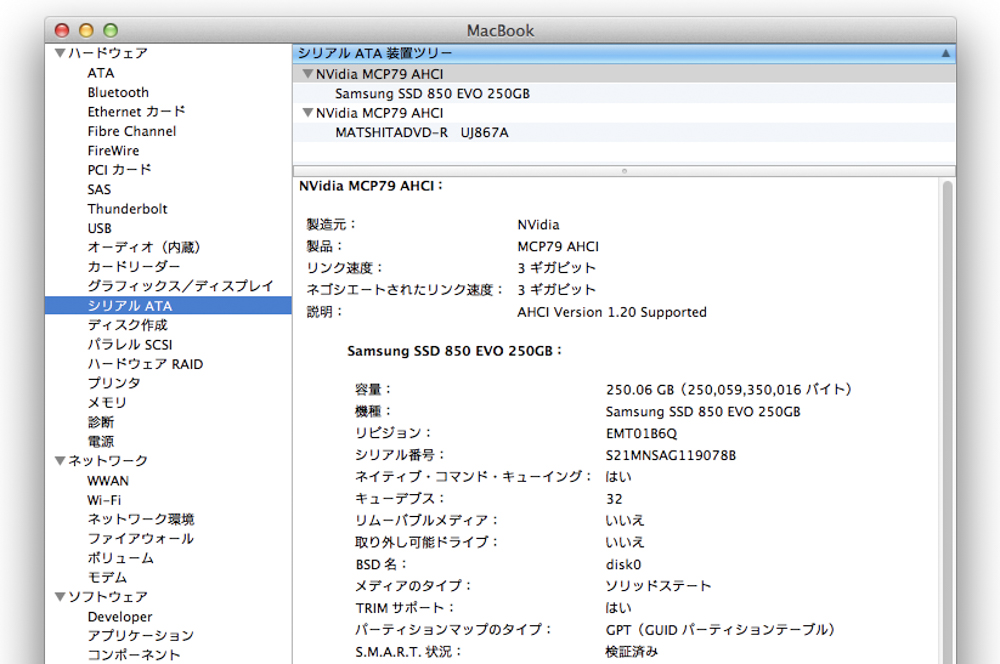The height and width of the screenshot is (664, 1000).
Task: Click the yellow minimize window button
Action: click(x=86, y=30)
